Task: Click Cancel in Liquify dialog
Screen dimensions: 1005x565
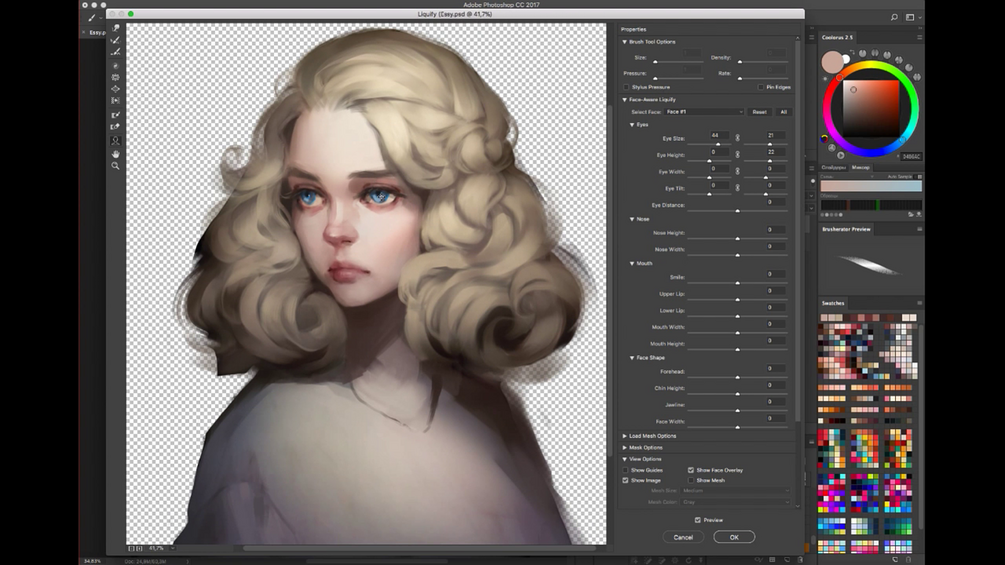Action: pos(683,537)
